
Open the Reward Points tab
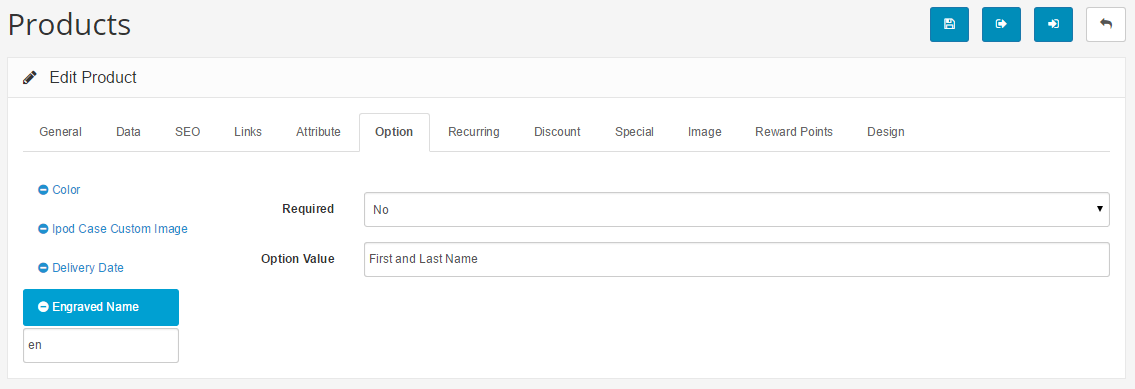pyautogui.click(x=793, y=132)
